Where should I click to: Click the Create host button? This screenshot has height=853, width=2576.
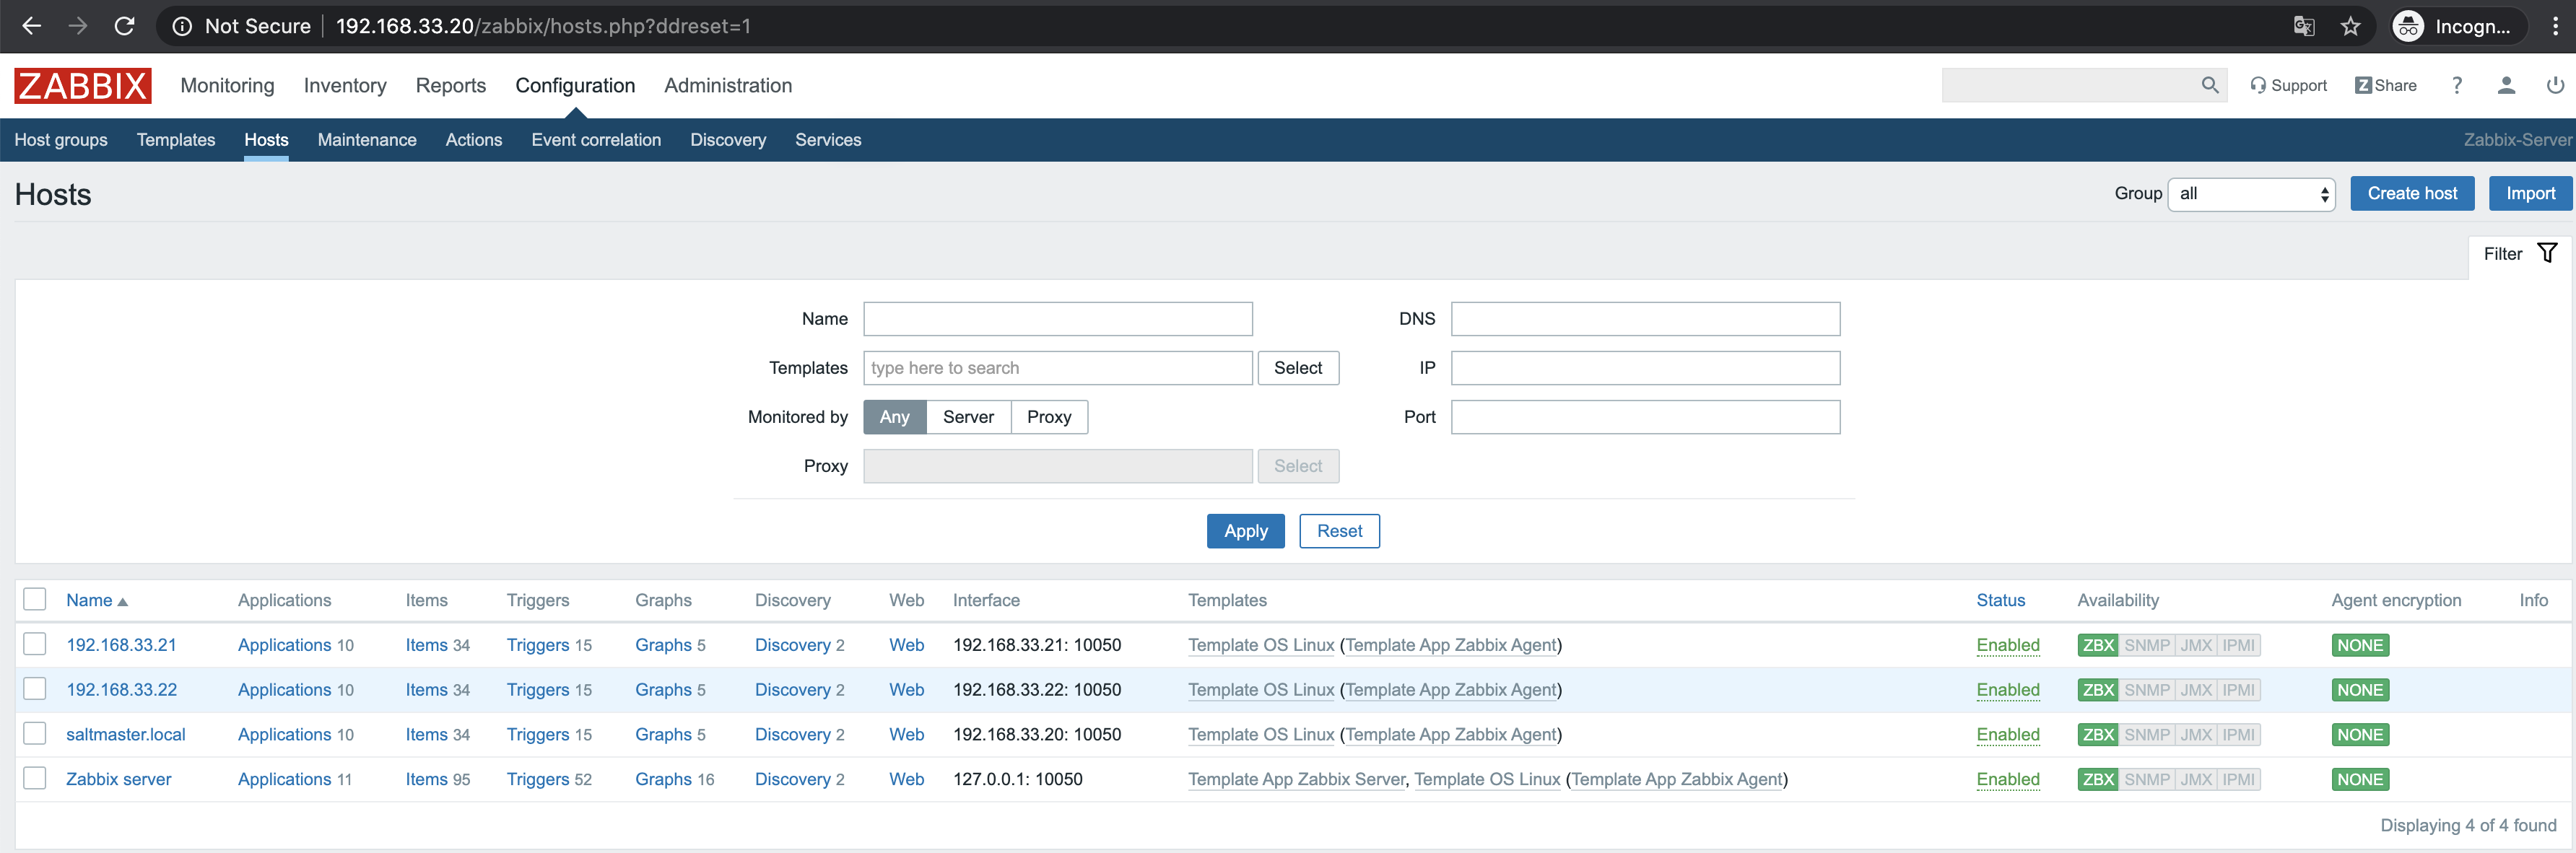pos(2411,194)
